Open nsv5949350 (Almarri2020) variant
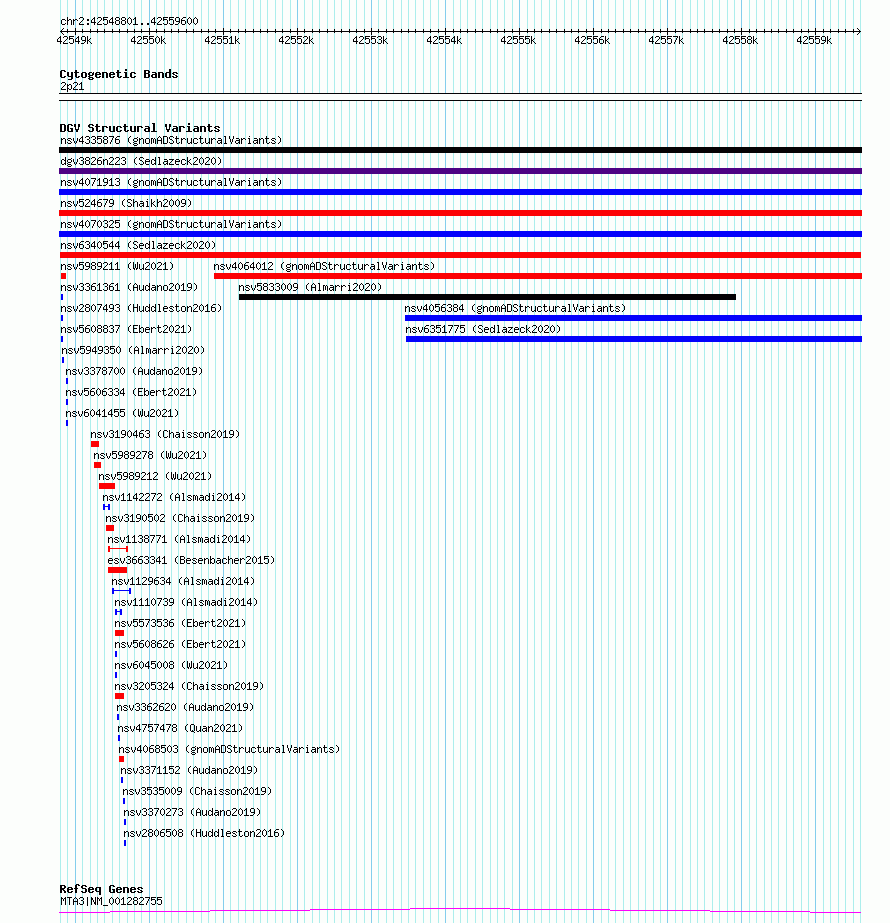 click(x=133, y=350)
